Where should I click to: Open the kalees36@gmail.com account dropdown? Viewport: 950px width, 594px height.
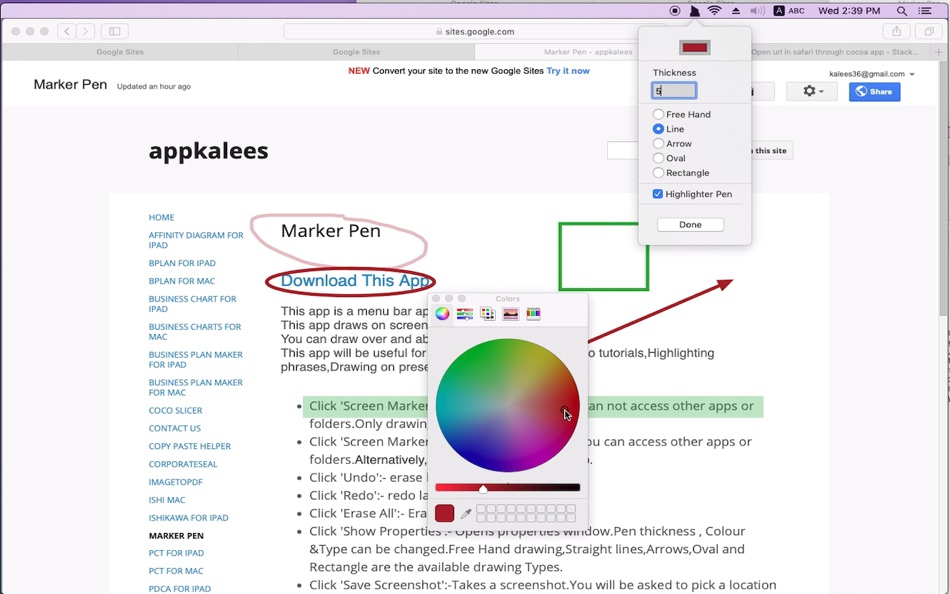point(871,74)
